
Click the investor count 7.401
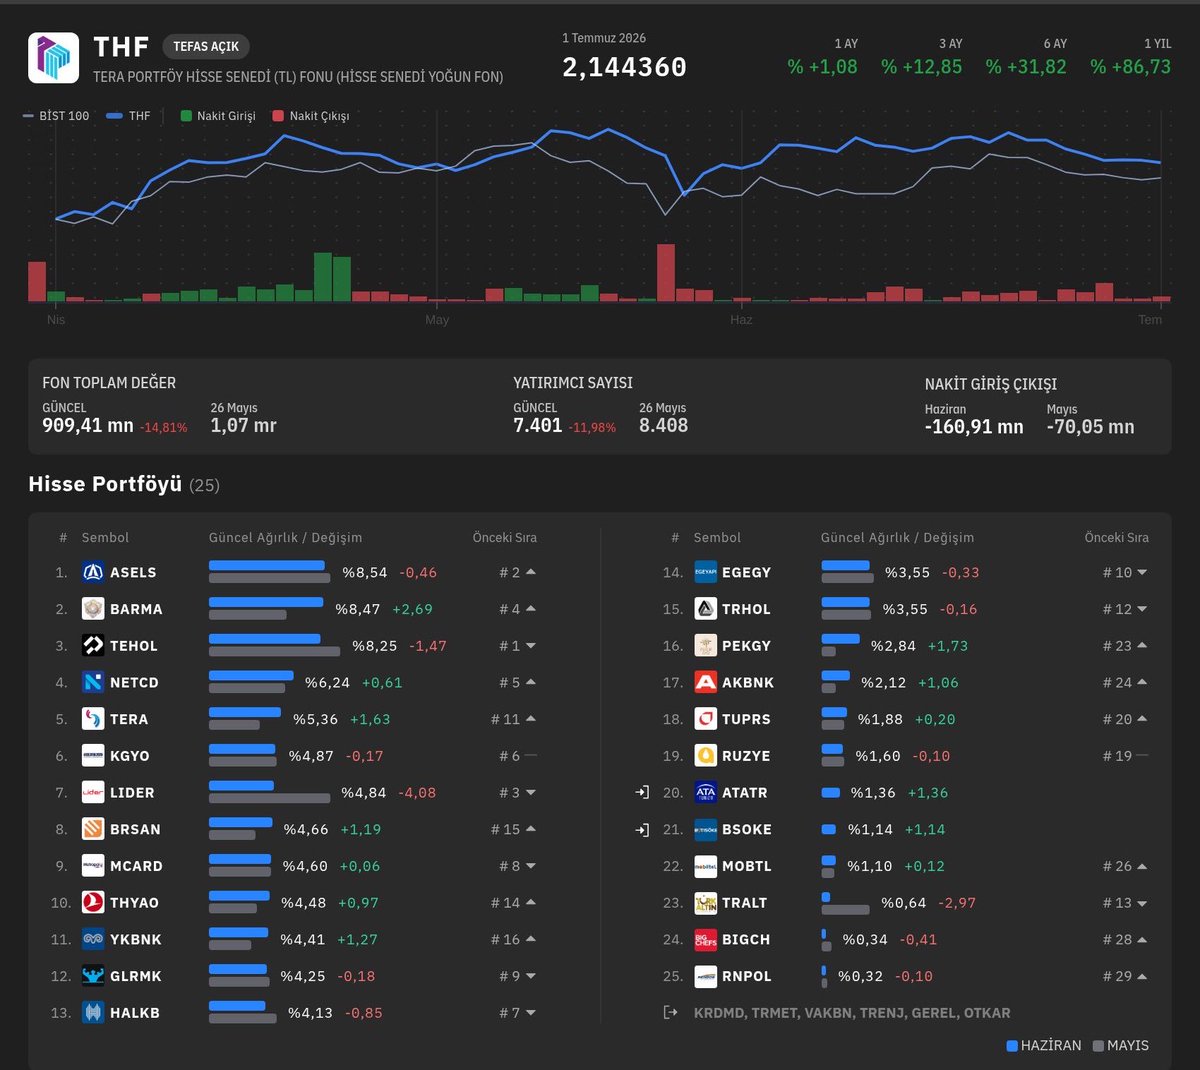click(x=538, y=426)
